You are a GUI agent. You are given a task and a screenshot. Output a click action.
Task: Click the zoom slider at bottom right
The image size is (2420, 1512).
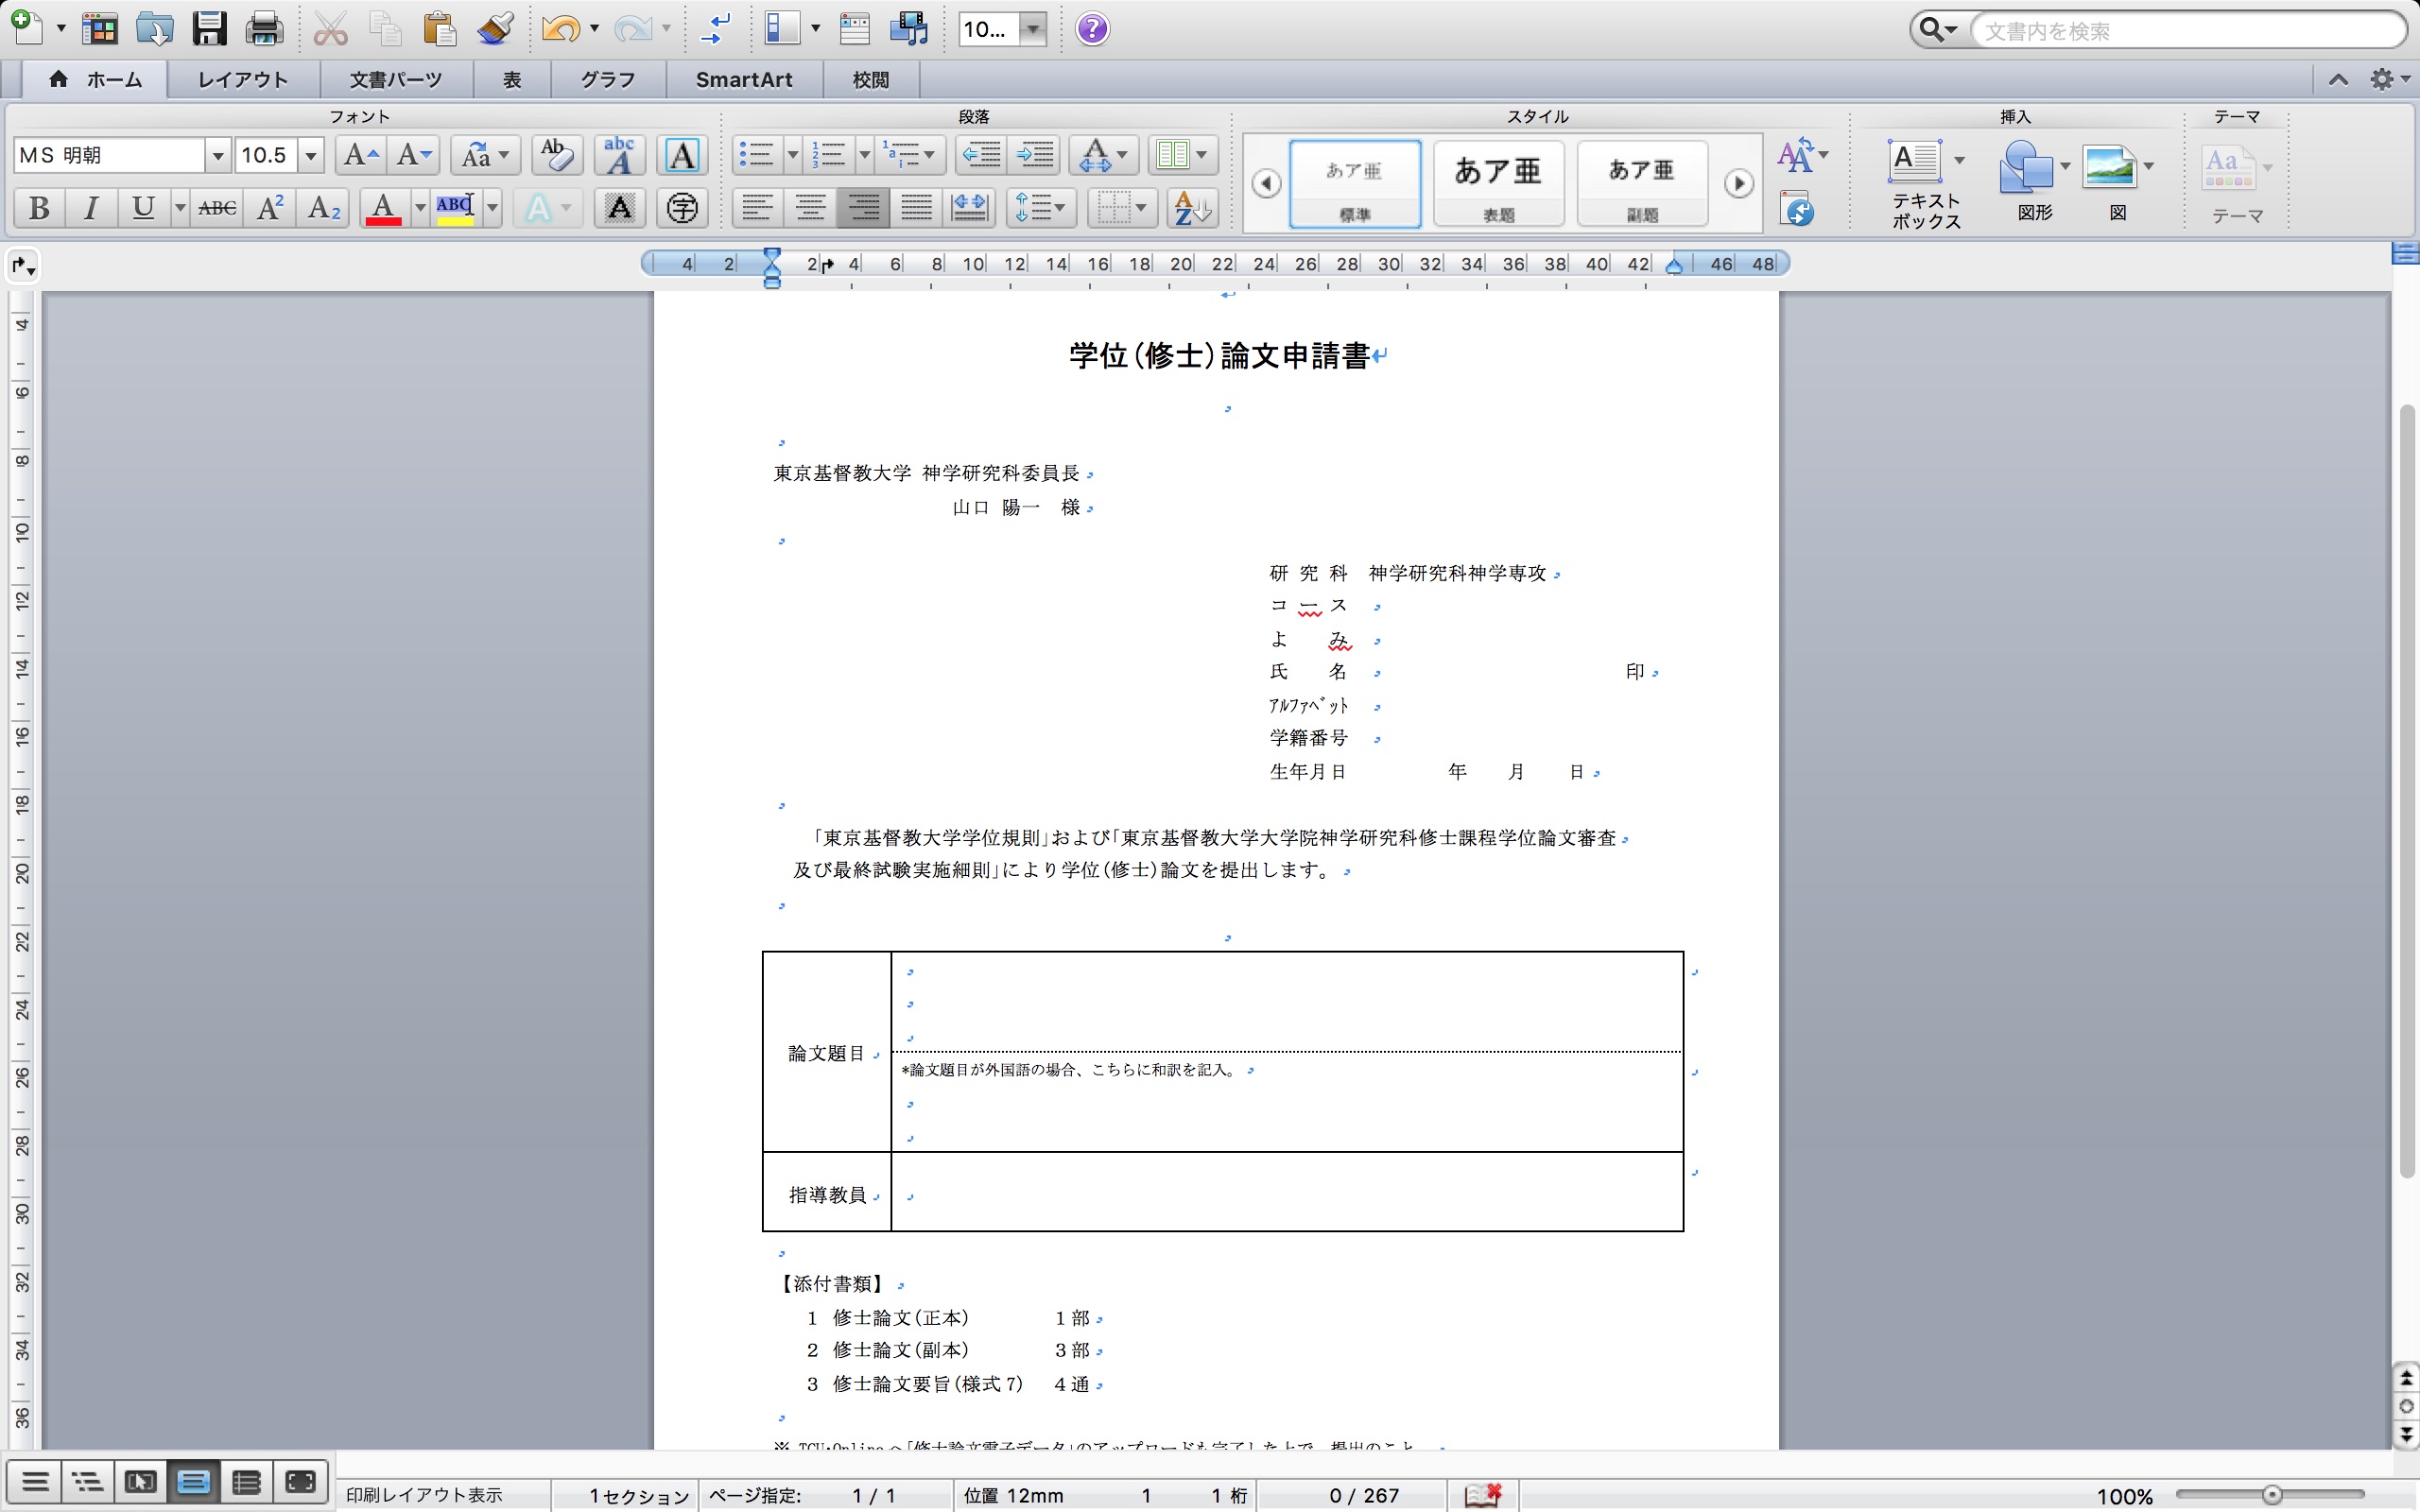point(2271,1495)
